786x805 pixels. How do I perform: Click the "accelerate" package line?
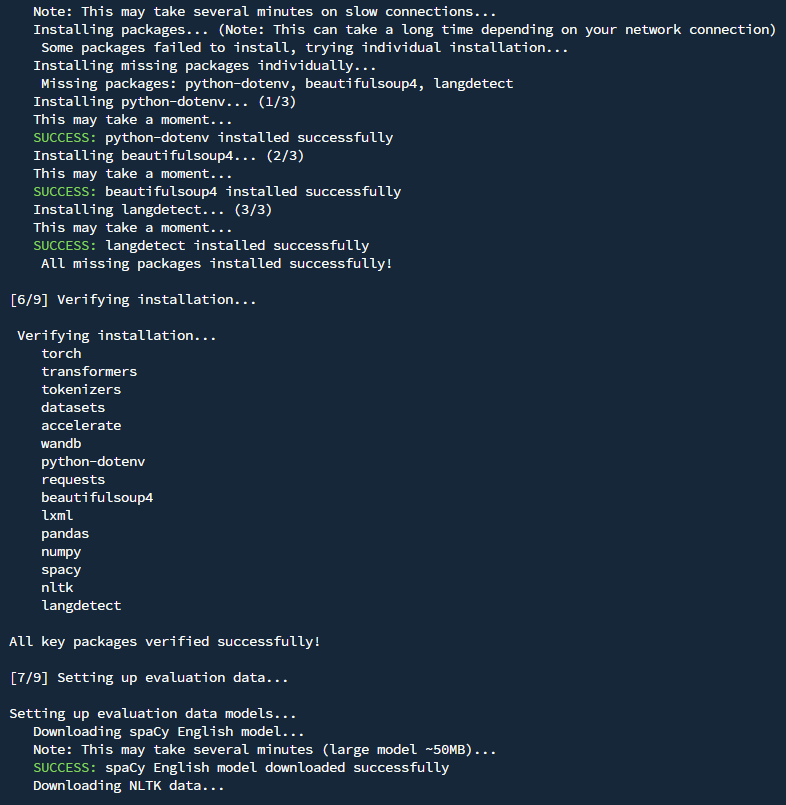(x=81, y=426)
